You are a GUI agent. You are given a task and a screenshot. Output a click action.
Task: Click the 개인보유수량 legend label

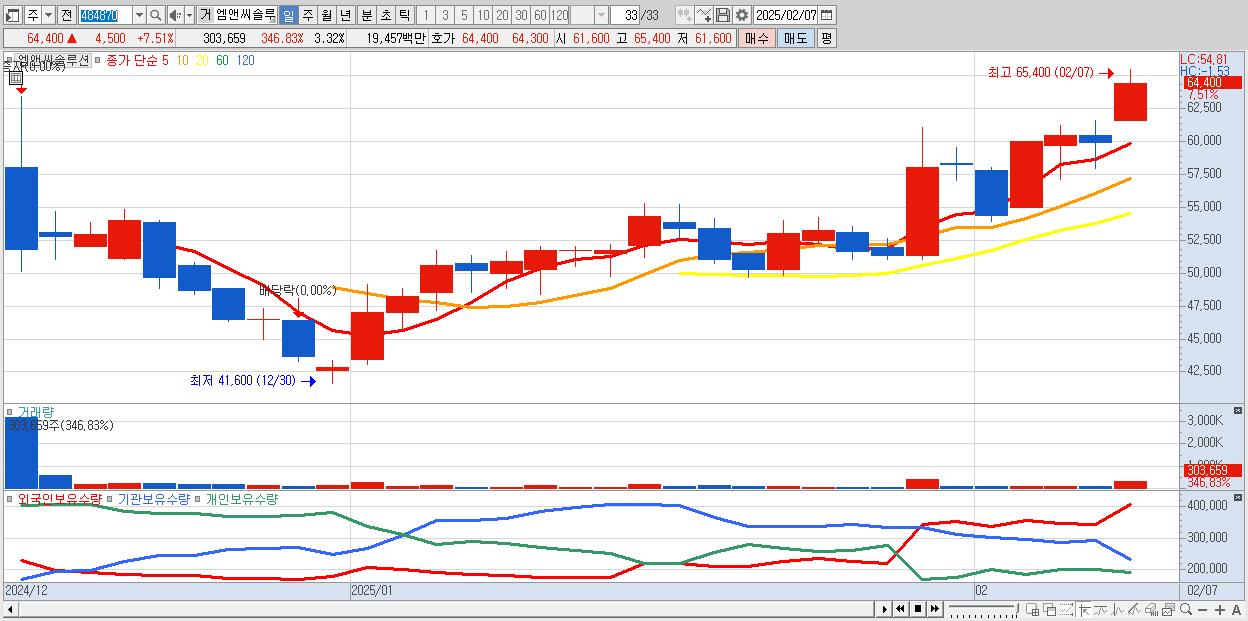(x=241, y=498)
